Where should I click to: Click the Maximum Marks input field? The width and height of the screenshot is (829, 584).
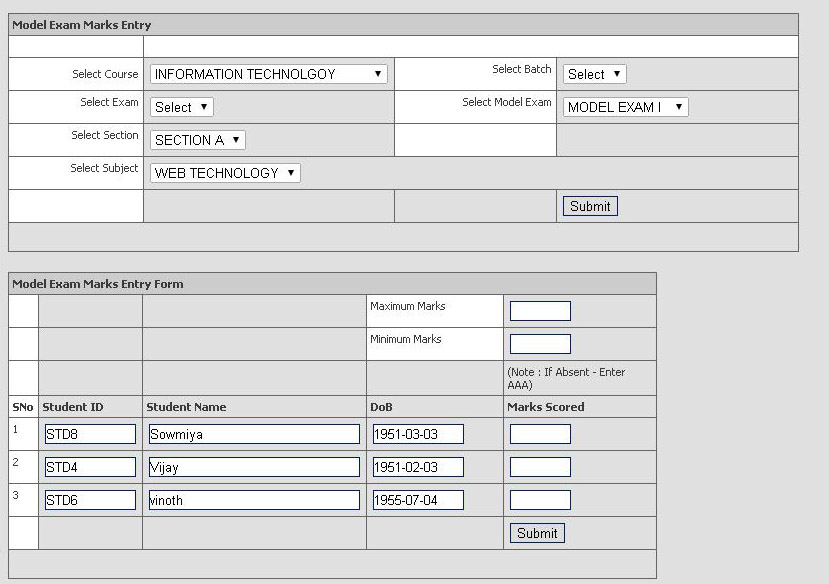pos(540,311)
